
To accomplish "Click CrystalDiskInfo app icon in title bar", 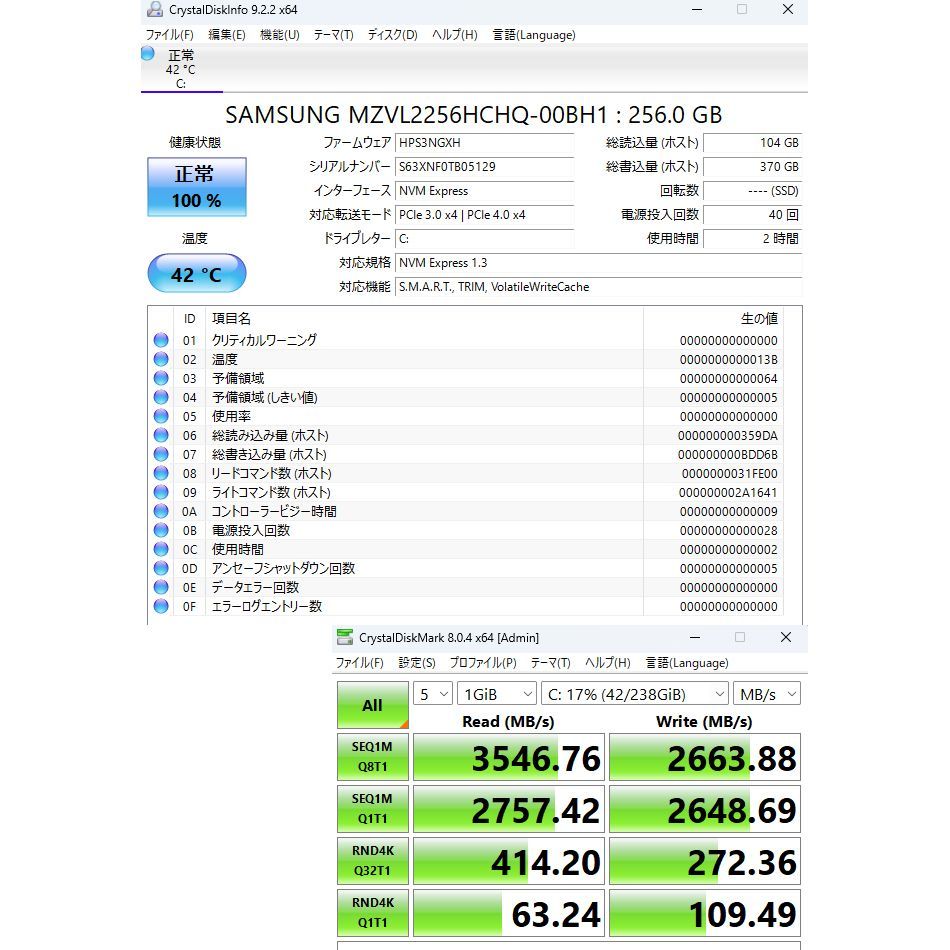I will [x=155, y=9].
